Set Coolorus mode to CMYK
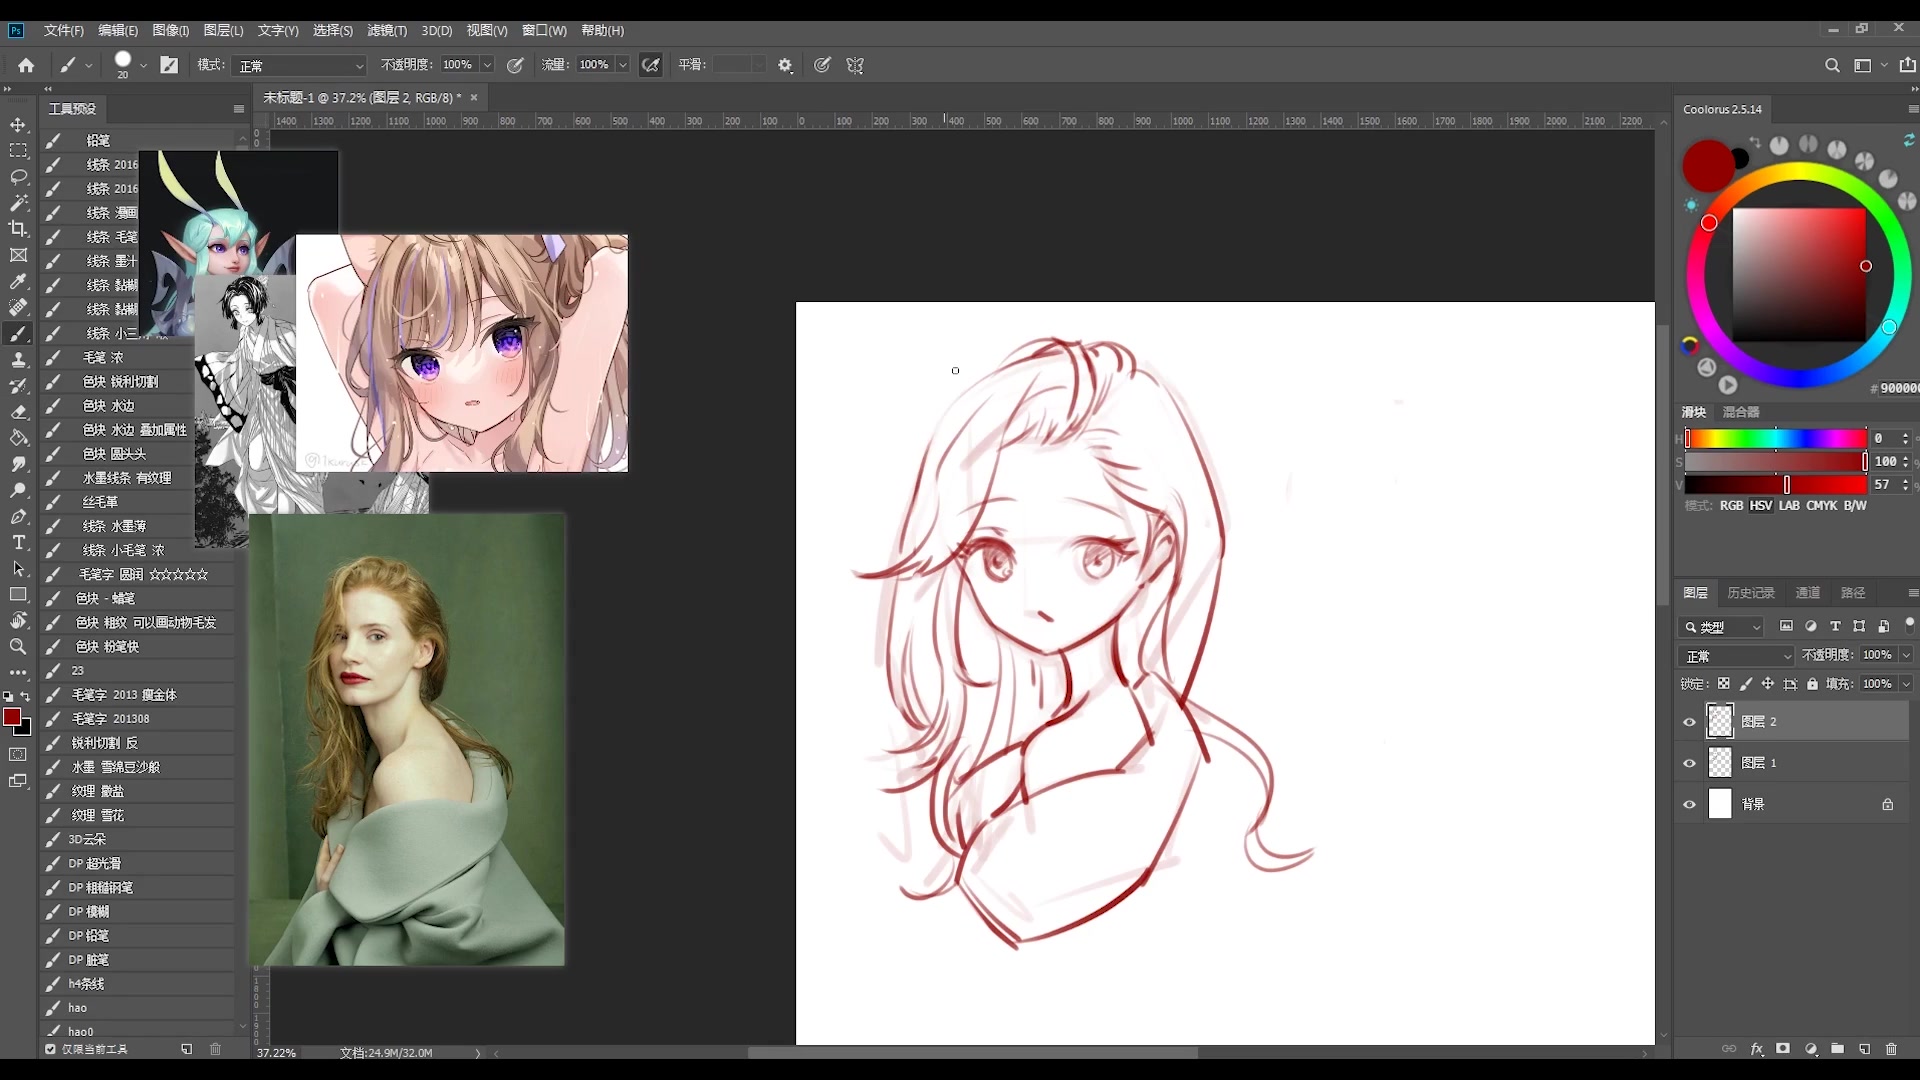 [x=1821, y=506]
